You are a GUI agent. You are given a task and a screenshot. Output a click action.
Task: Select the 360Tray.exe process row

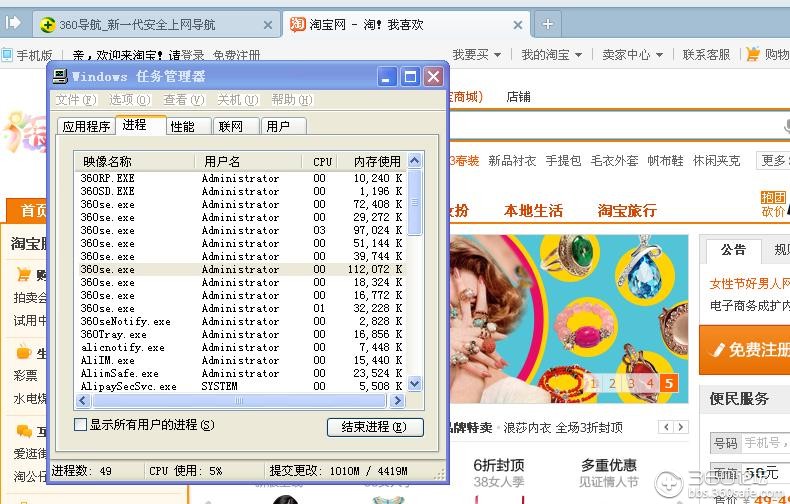click(241, 334)
